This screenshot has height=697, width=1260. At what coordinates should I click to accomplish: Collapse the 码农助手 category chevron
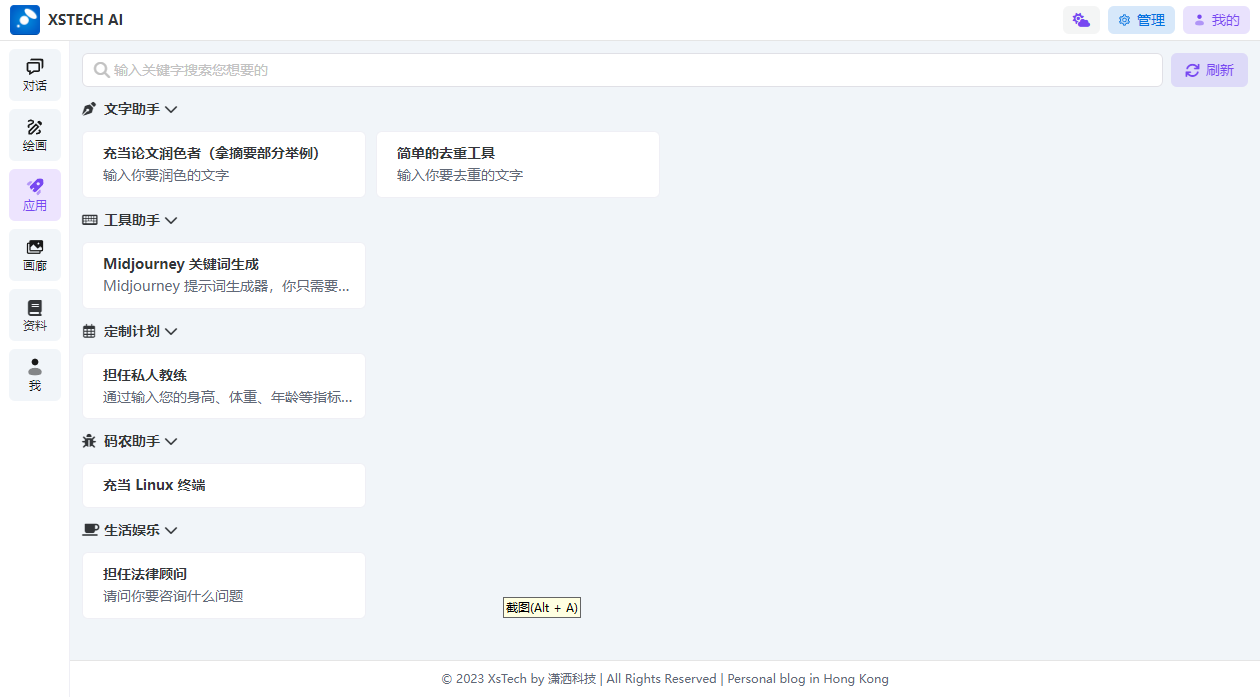(171, 441)
